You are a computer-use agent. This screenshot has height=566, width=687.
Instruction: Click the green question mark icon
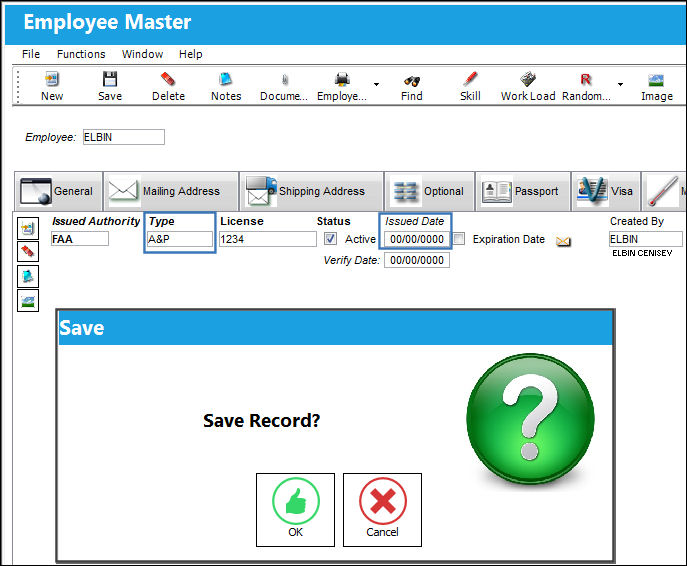click(x=530, y=419)
